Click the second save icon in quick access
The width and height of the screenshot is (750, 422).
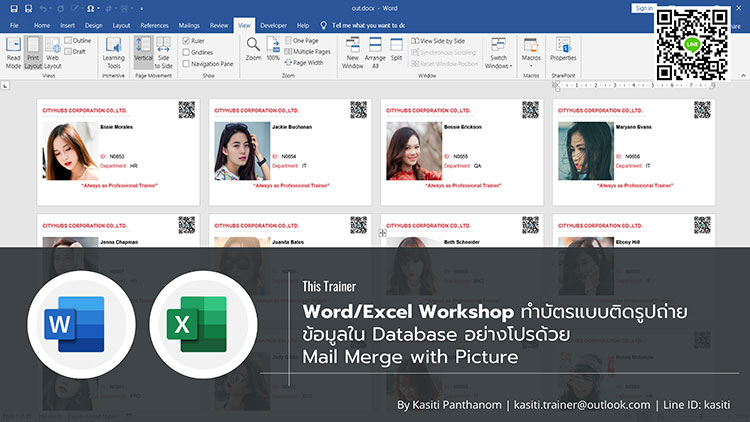point(29,9)
